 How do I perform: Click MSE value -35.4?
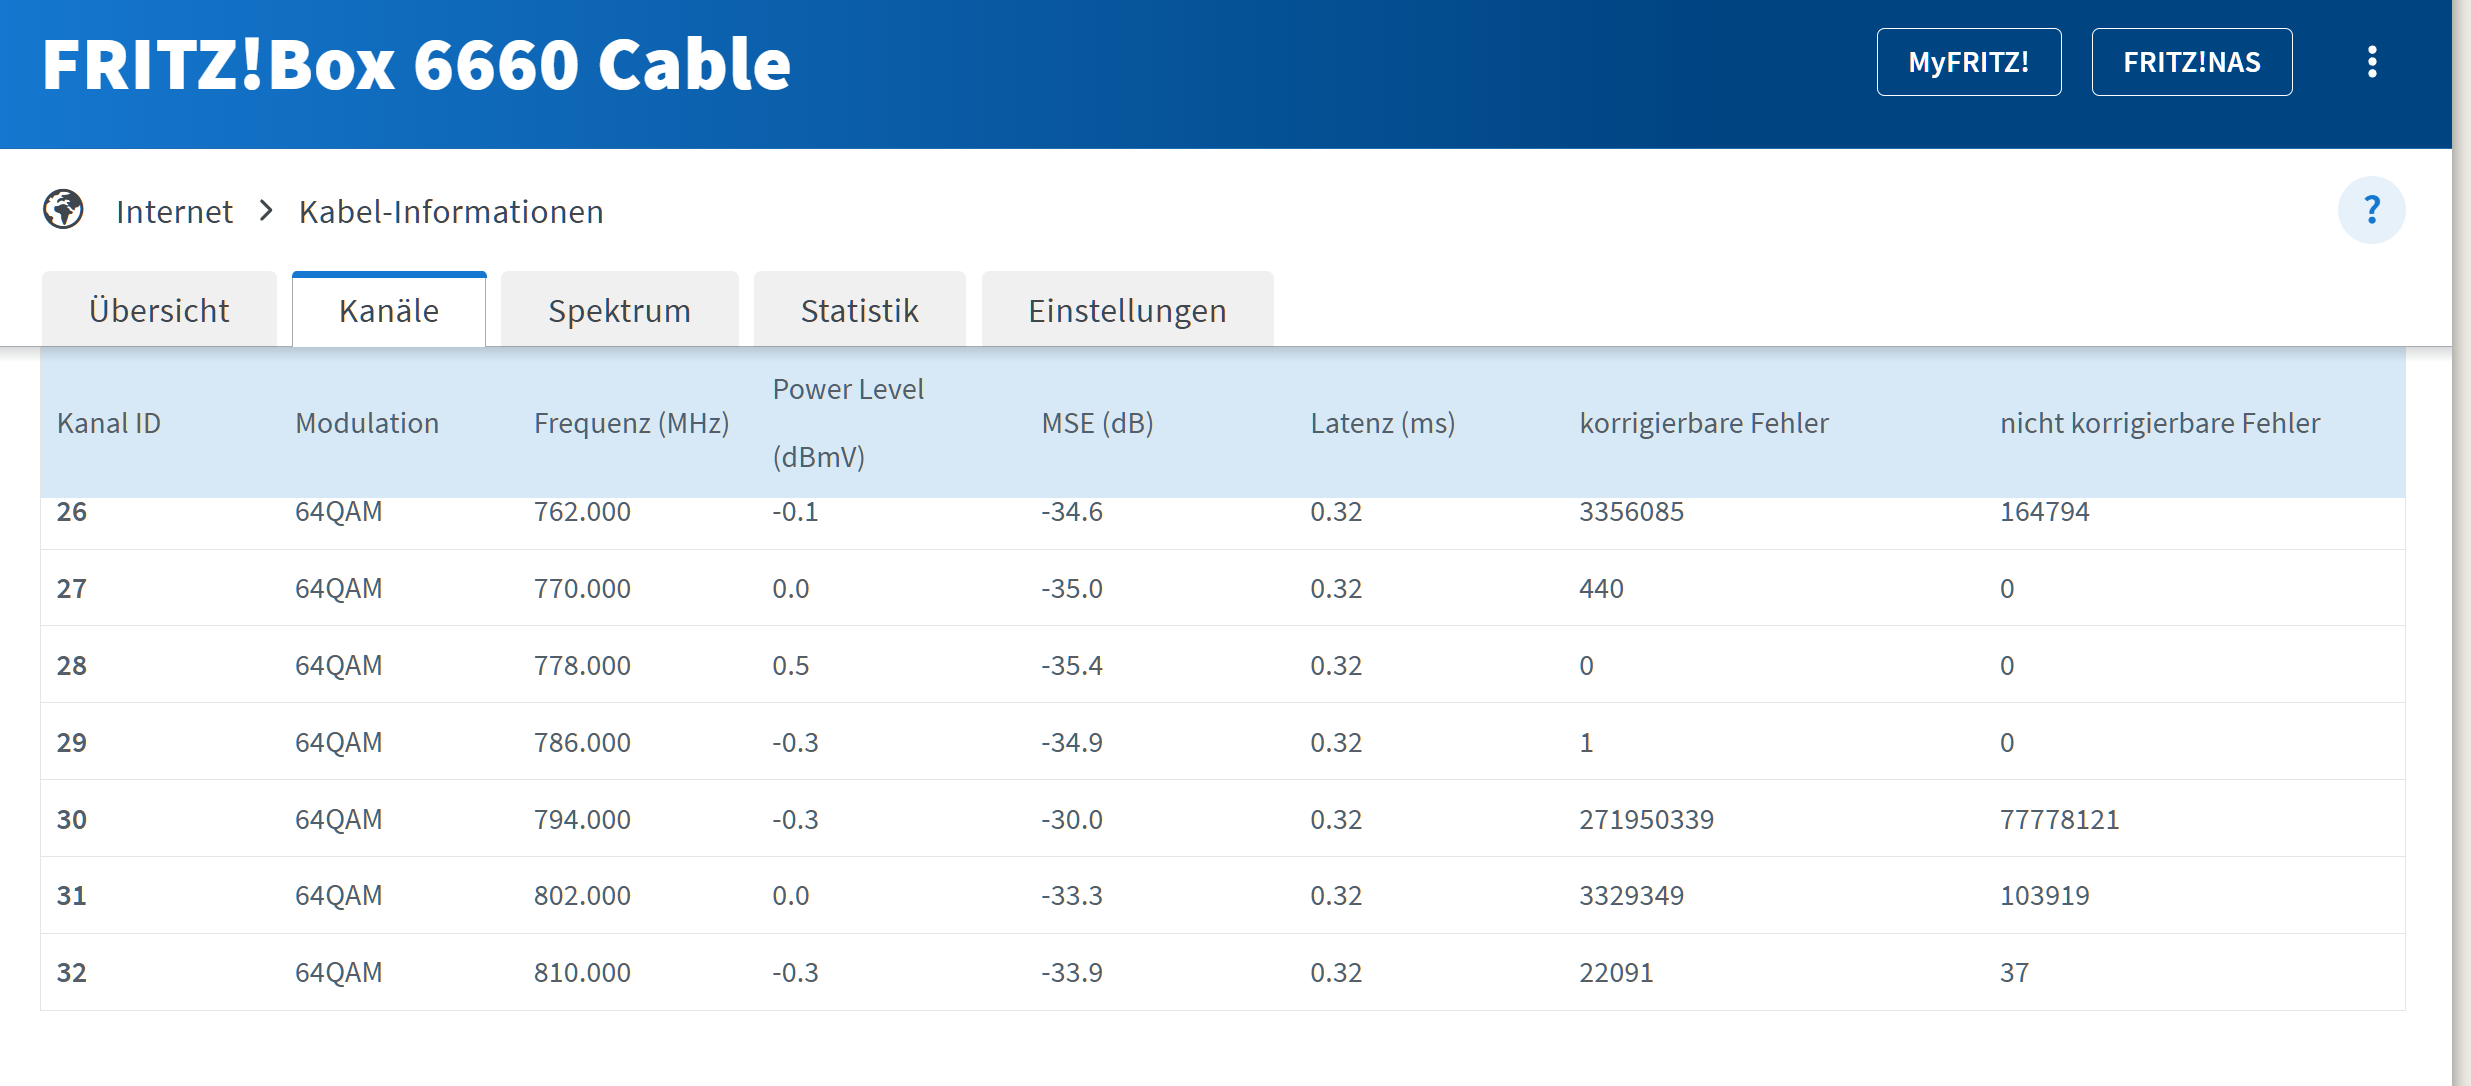[1072, 665]
